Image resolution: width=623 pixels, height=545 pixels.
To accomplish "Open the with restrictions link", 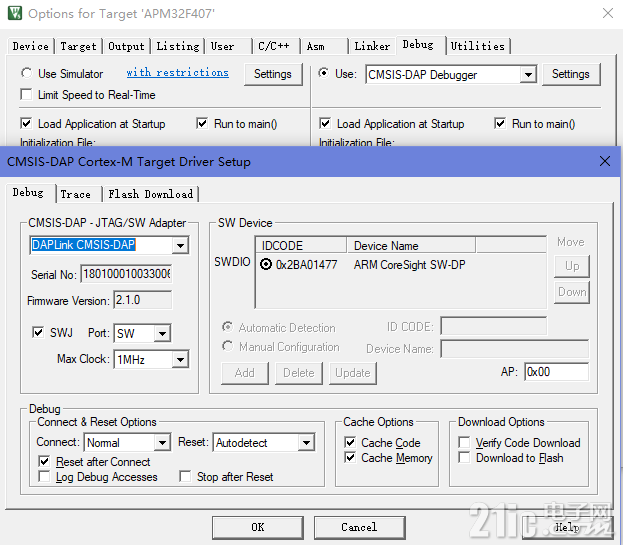I will (x=178, y=73).
